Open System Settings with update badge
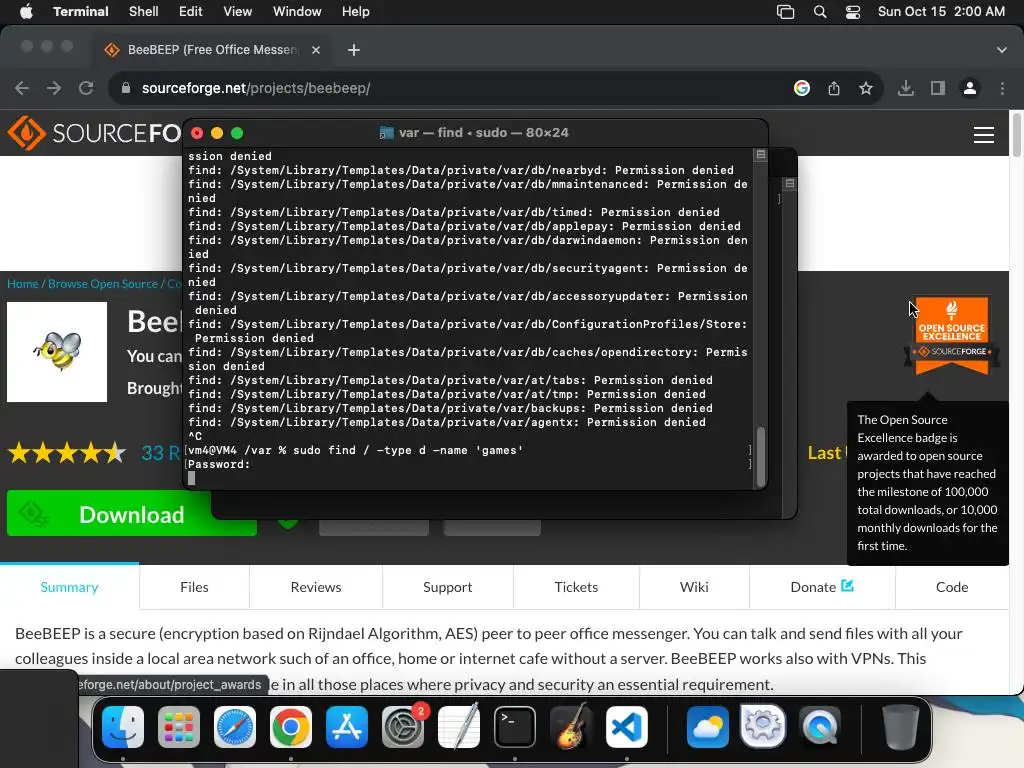Image resolution: width=1024 pixels, height=768 pixels. (403, 727)
